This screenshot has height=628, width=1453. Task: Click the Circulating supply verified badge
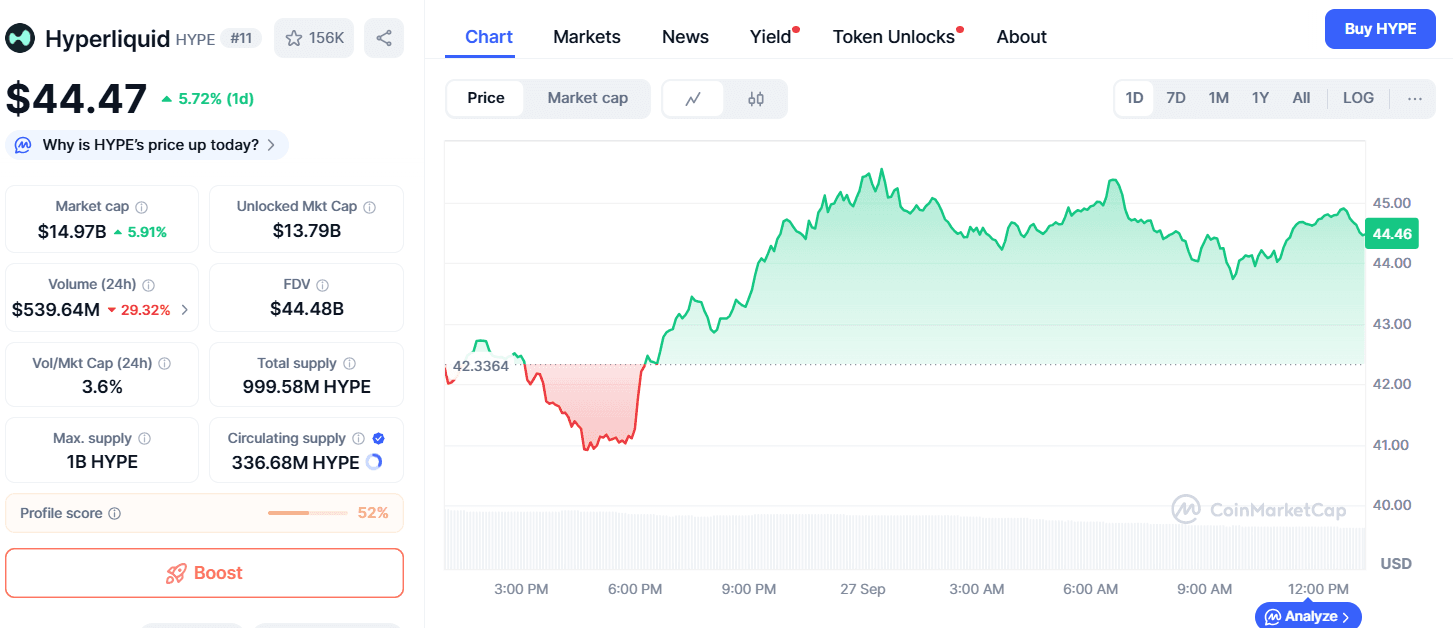click(x=379, y=438)
